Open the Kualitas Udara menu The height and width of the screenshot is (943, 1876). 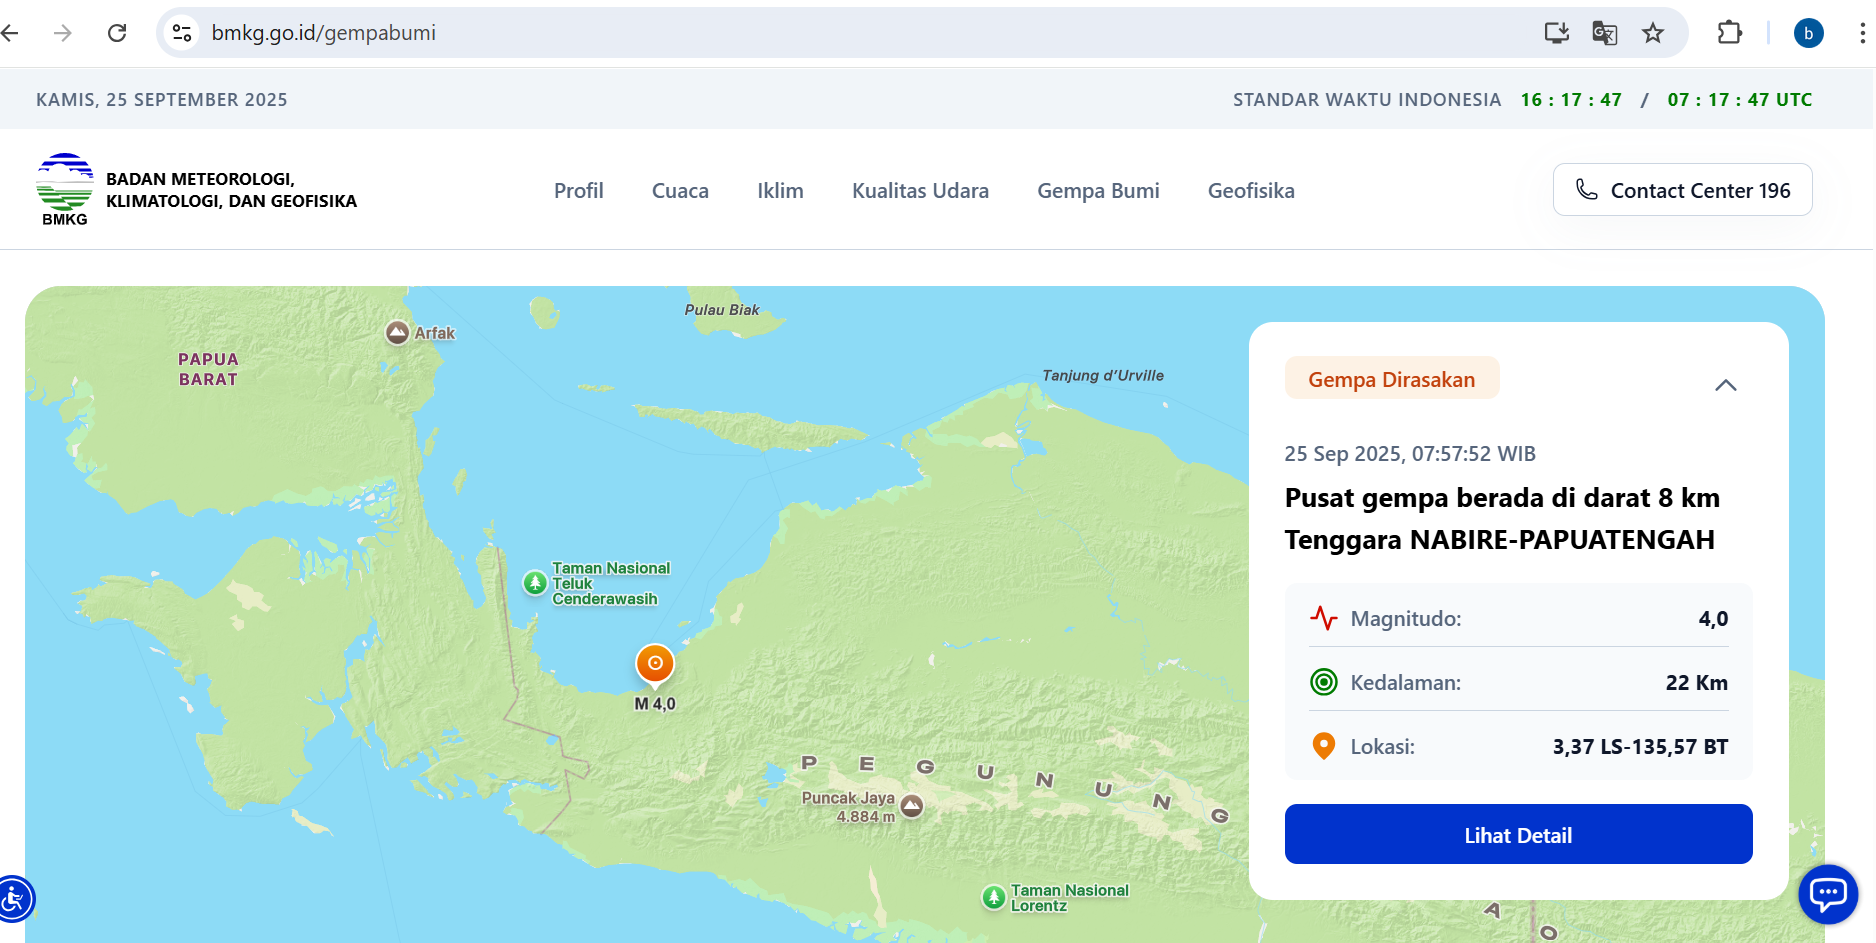(920, 190)
